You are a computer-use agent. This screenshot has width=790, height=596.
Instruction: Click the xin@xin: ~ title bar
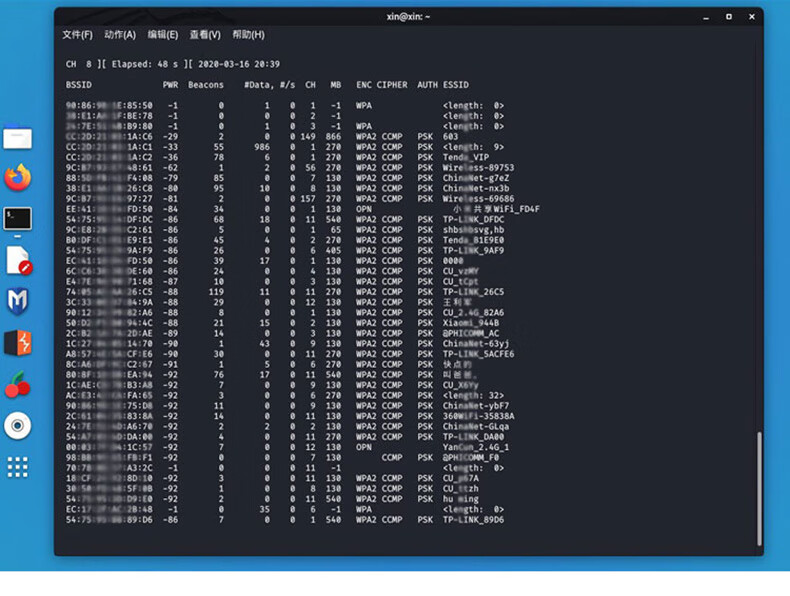408,16
